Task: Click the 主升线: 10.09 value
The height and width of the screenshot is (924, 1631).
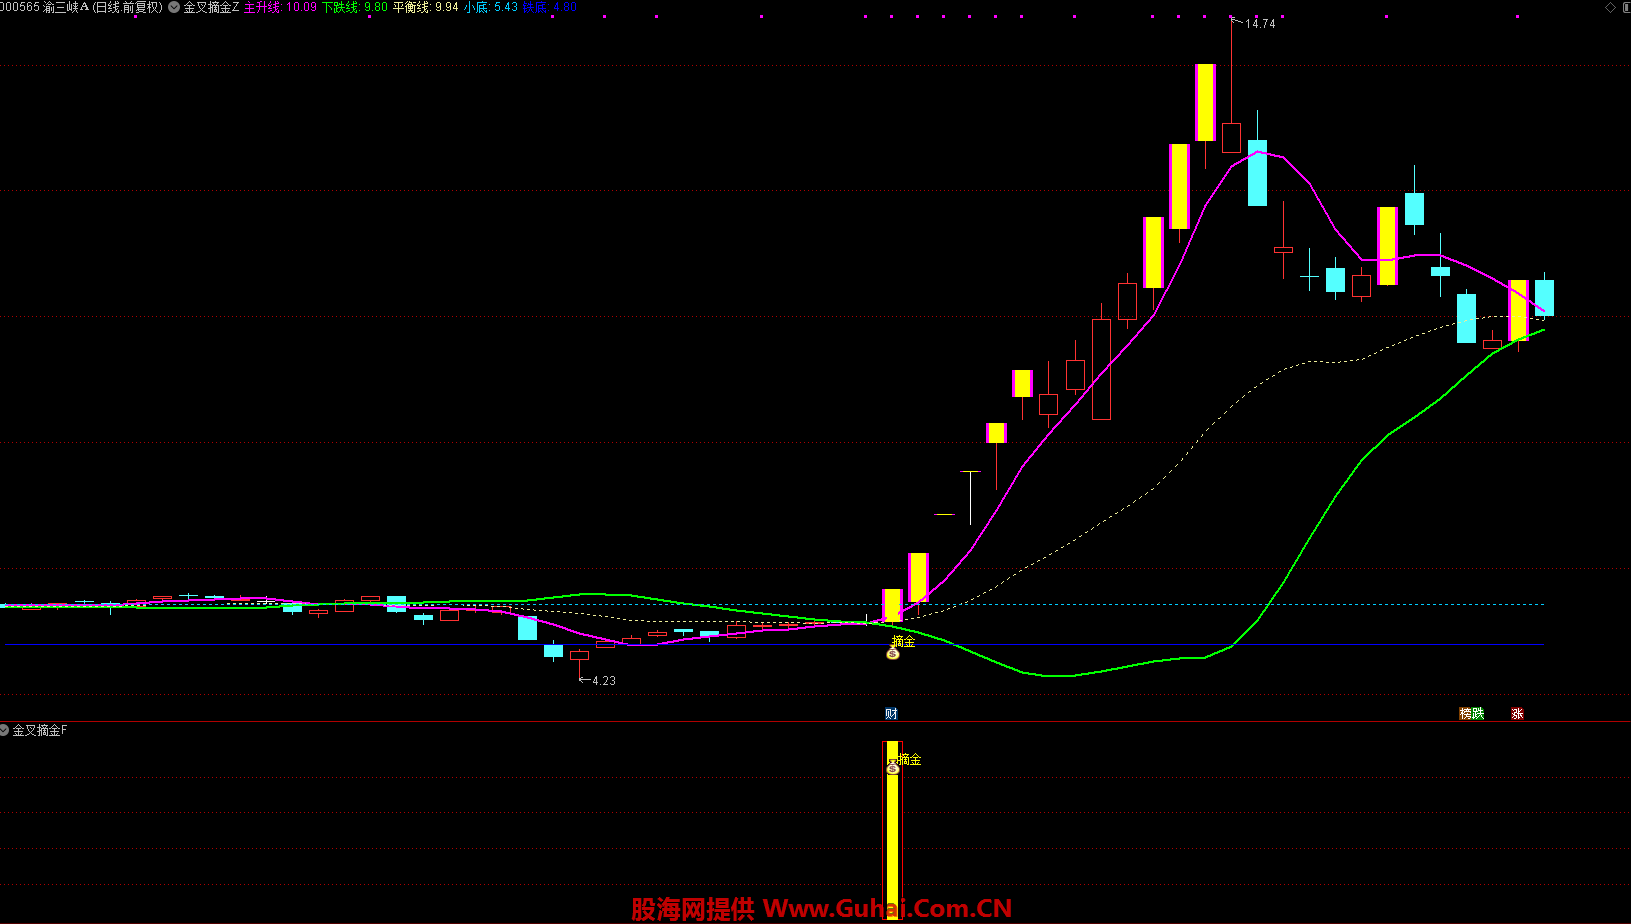Action: tap(280, 7)
